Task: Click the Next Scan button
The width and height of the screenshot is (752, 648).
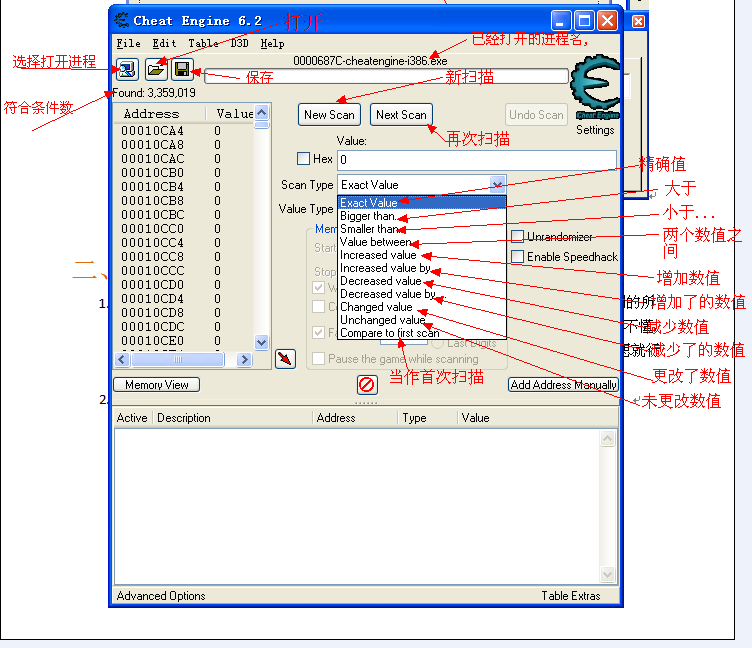Action: coord(401,115)
